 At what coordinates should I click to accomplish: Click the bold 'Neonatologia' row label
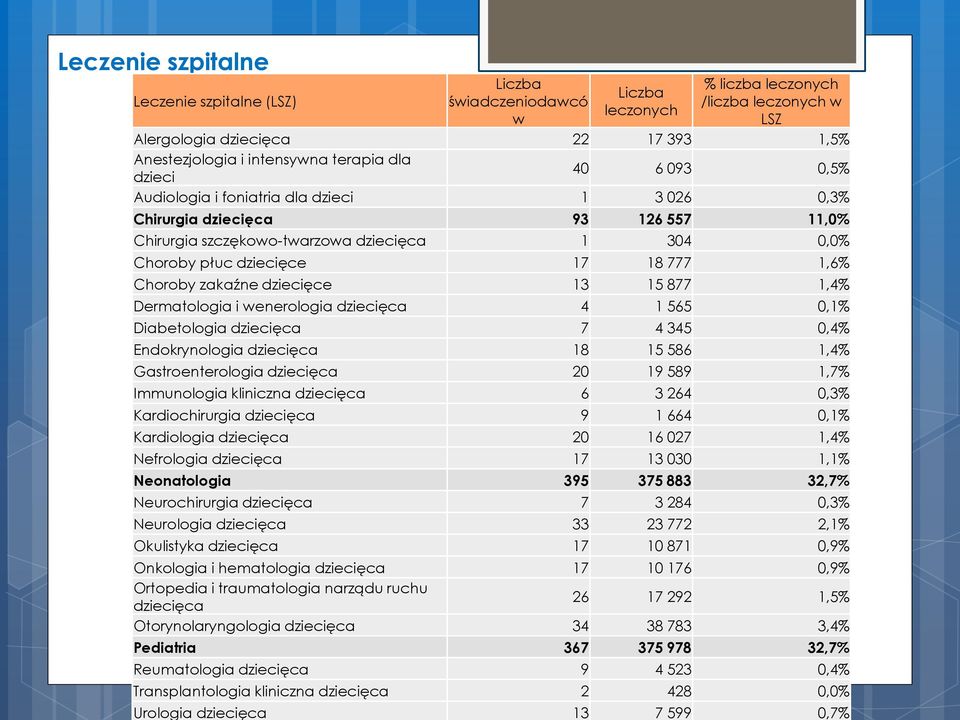182,481
